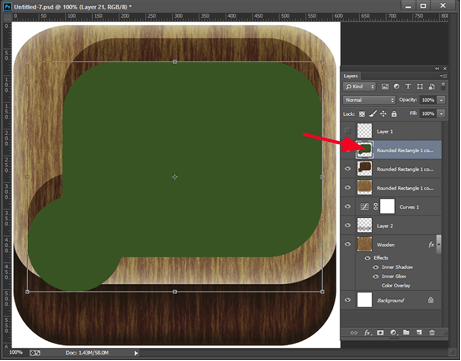Image resolution: width=461 pixels, height=361 pixels.
Task: Delete layer with trash icon
Action: (432, 333)
